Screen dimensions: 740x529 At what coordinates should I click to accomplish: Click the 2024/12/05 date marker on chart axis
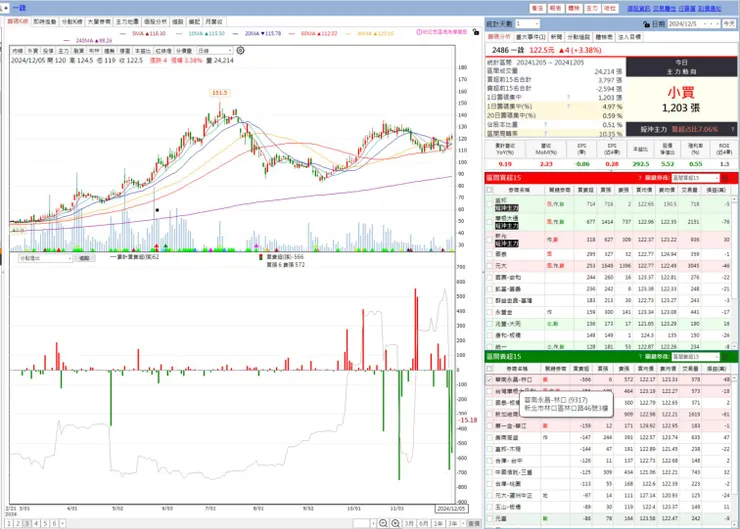point(451,509)
